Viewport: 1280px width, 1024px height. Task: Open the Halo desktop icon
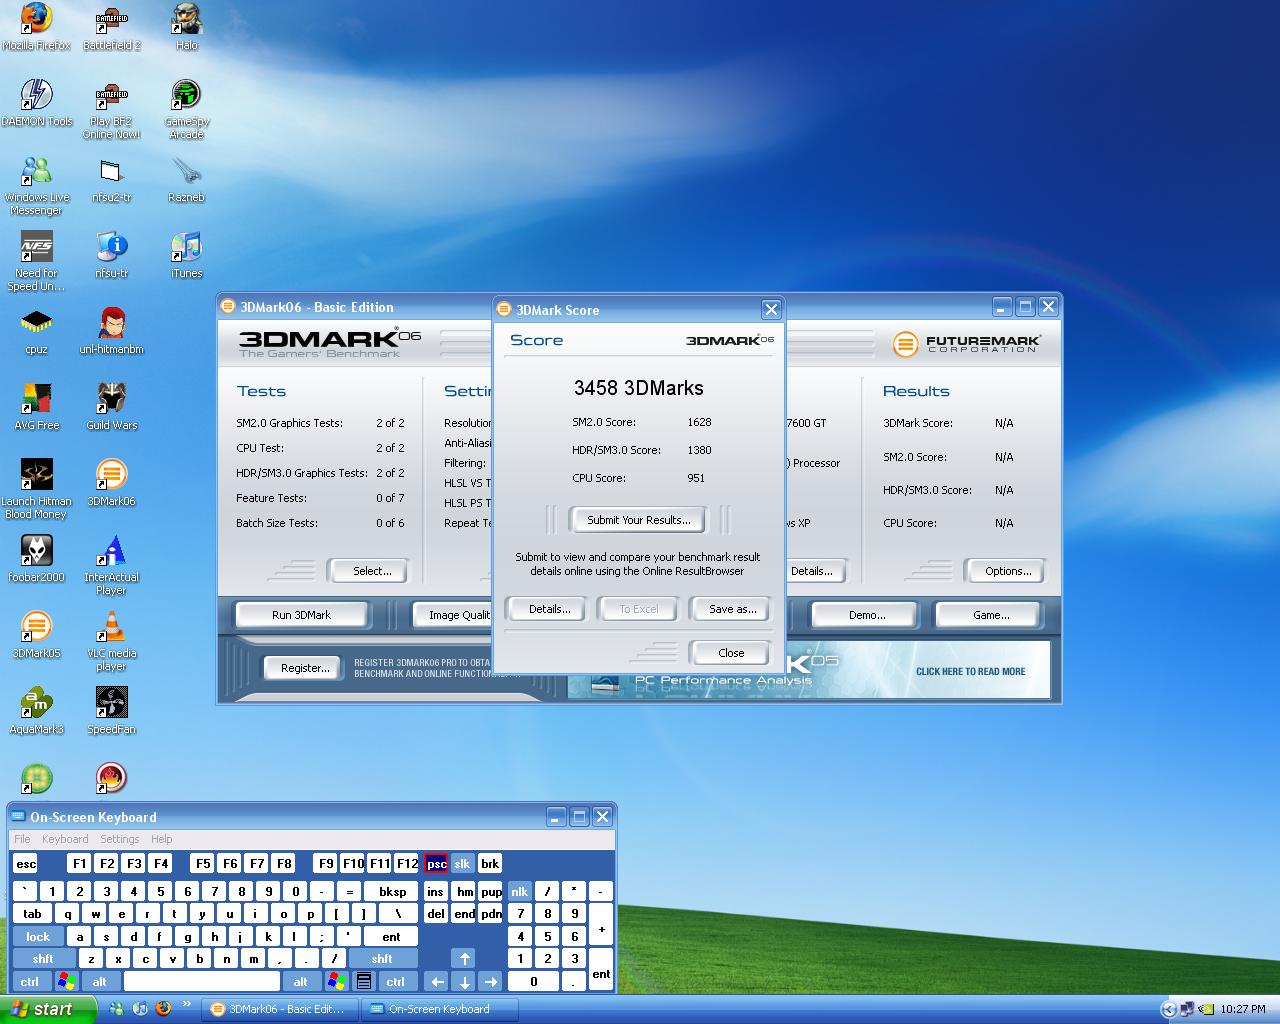(x=186, y=27)
